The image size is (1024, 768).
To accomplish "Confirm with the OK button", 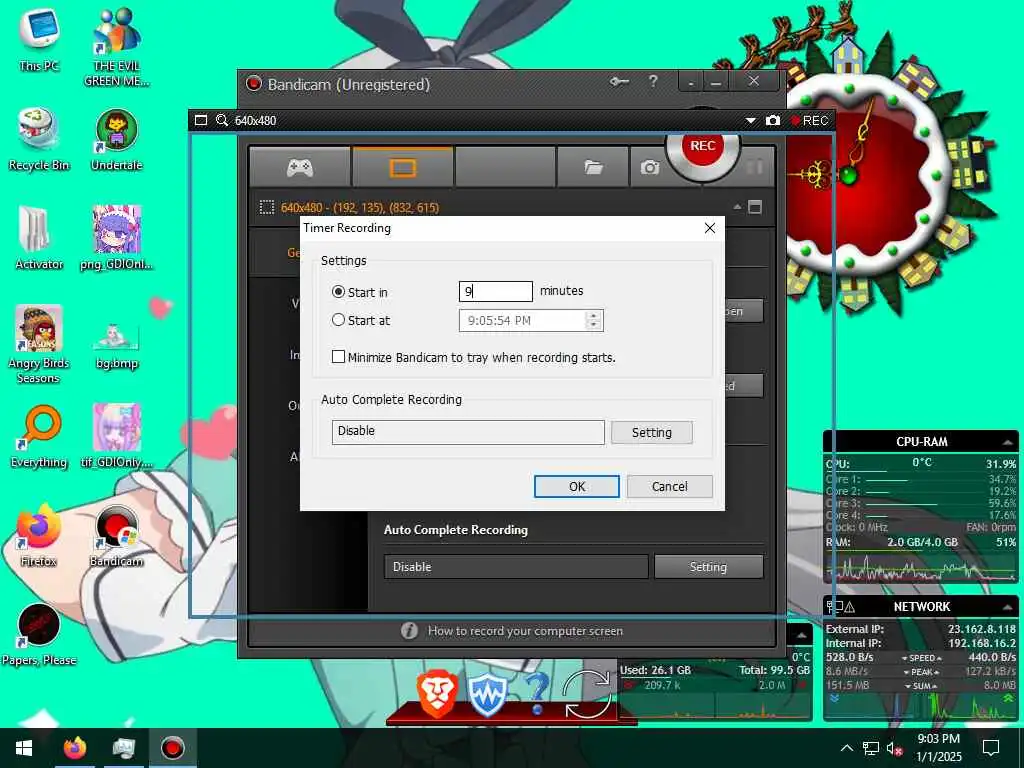I will [x=577, y=487].
